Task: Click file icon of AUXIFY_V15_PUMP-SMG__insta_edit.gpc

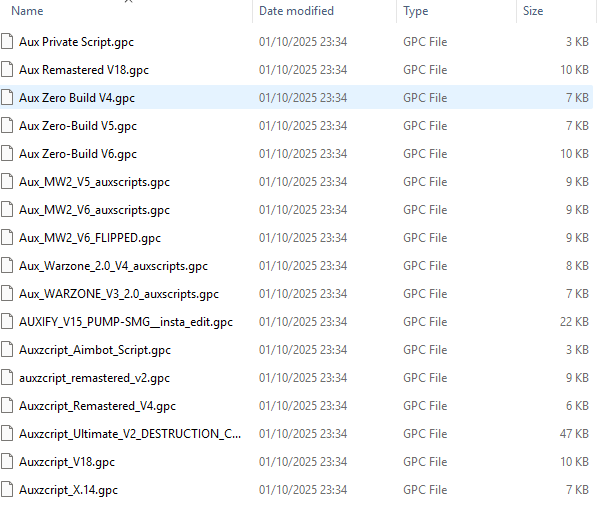Action: [x=7, y=322]
